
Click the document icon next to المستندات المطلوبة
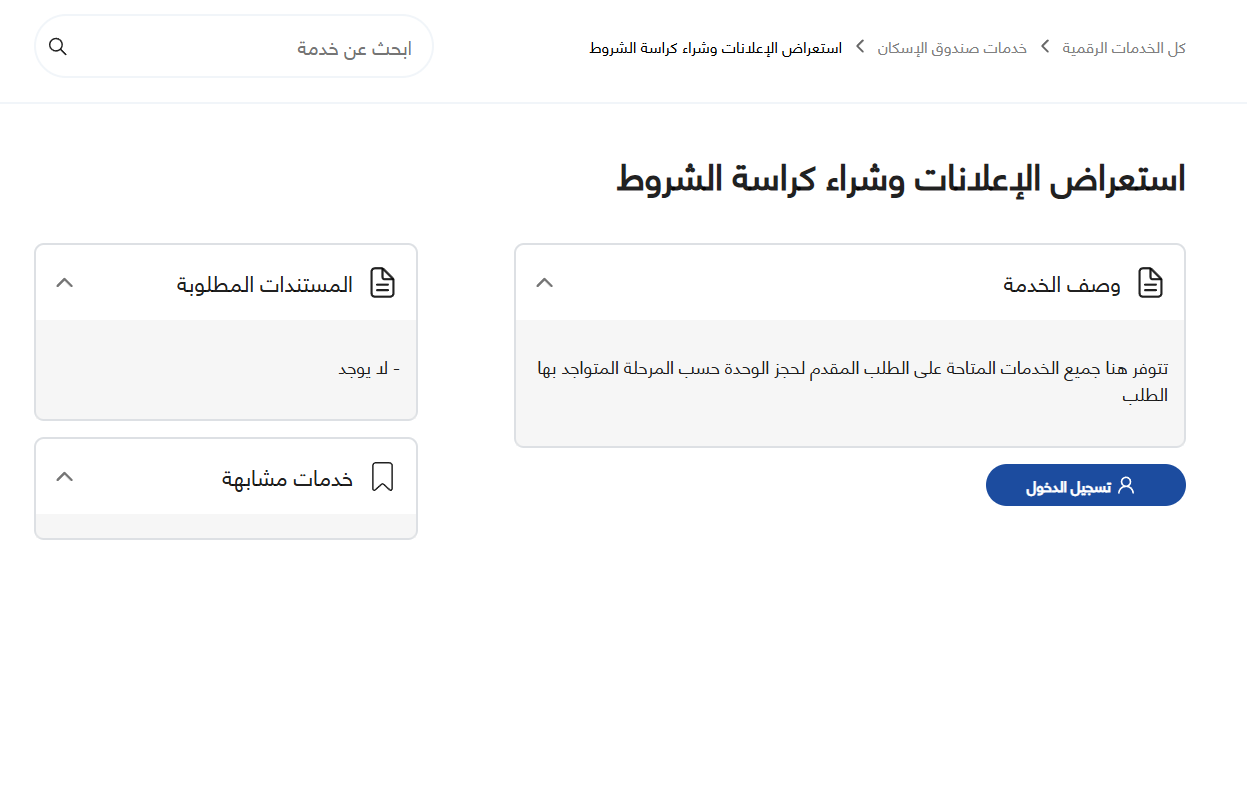coord(384,283)
